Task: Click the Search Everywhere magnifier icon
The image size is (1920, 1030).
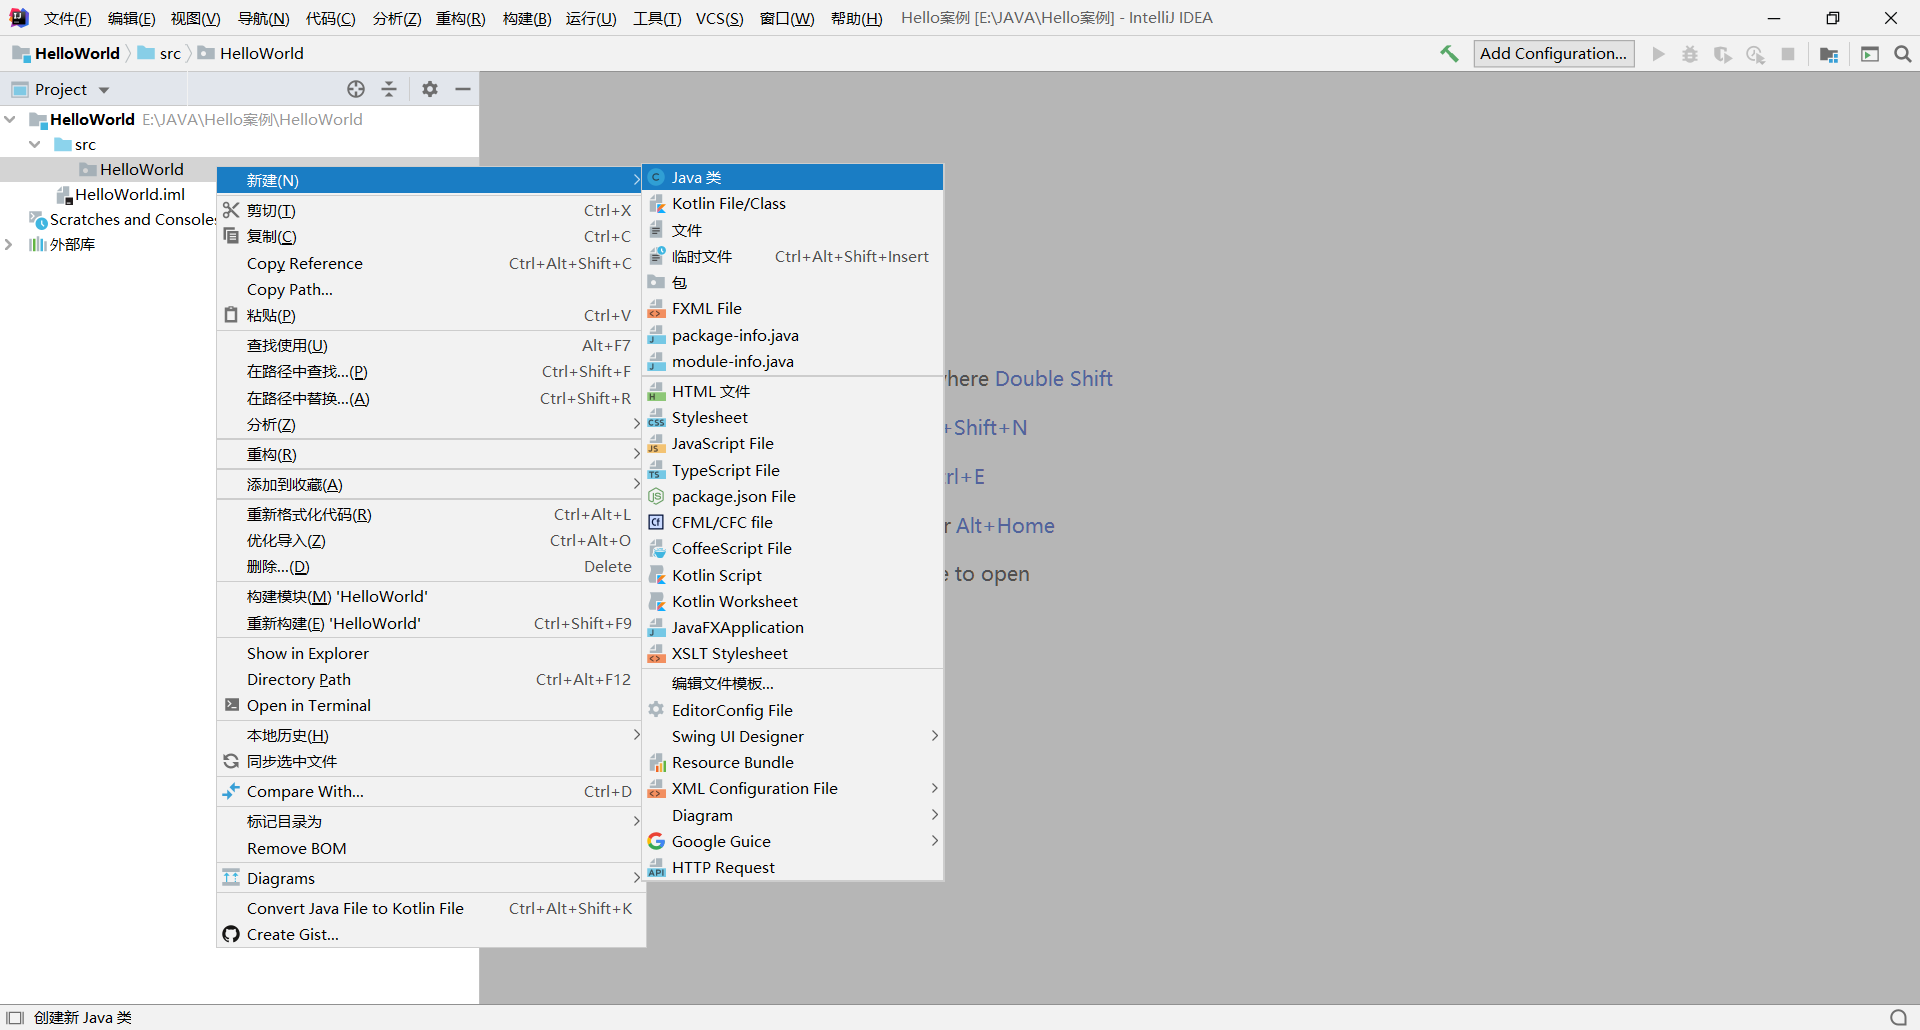Action: coord(1903,54)
